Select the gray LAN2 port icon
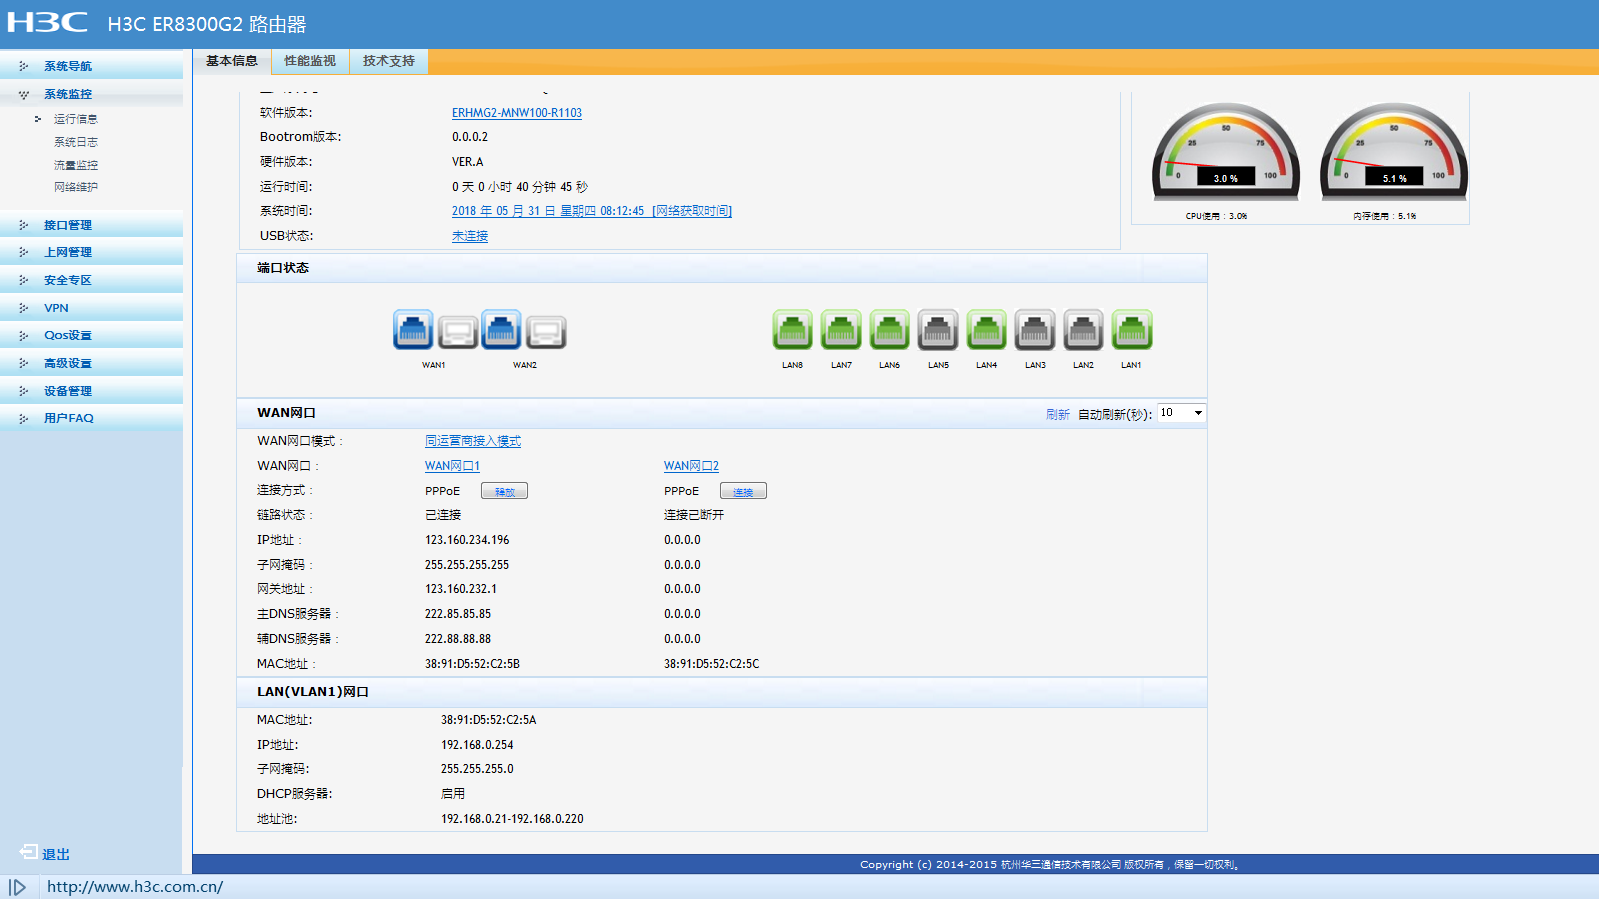The image size is (1599, 899). pos(1083,330)
